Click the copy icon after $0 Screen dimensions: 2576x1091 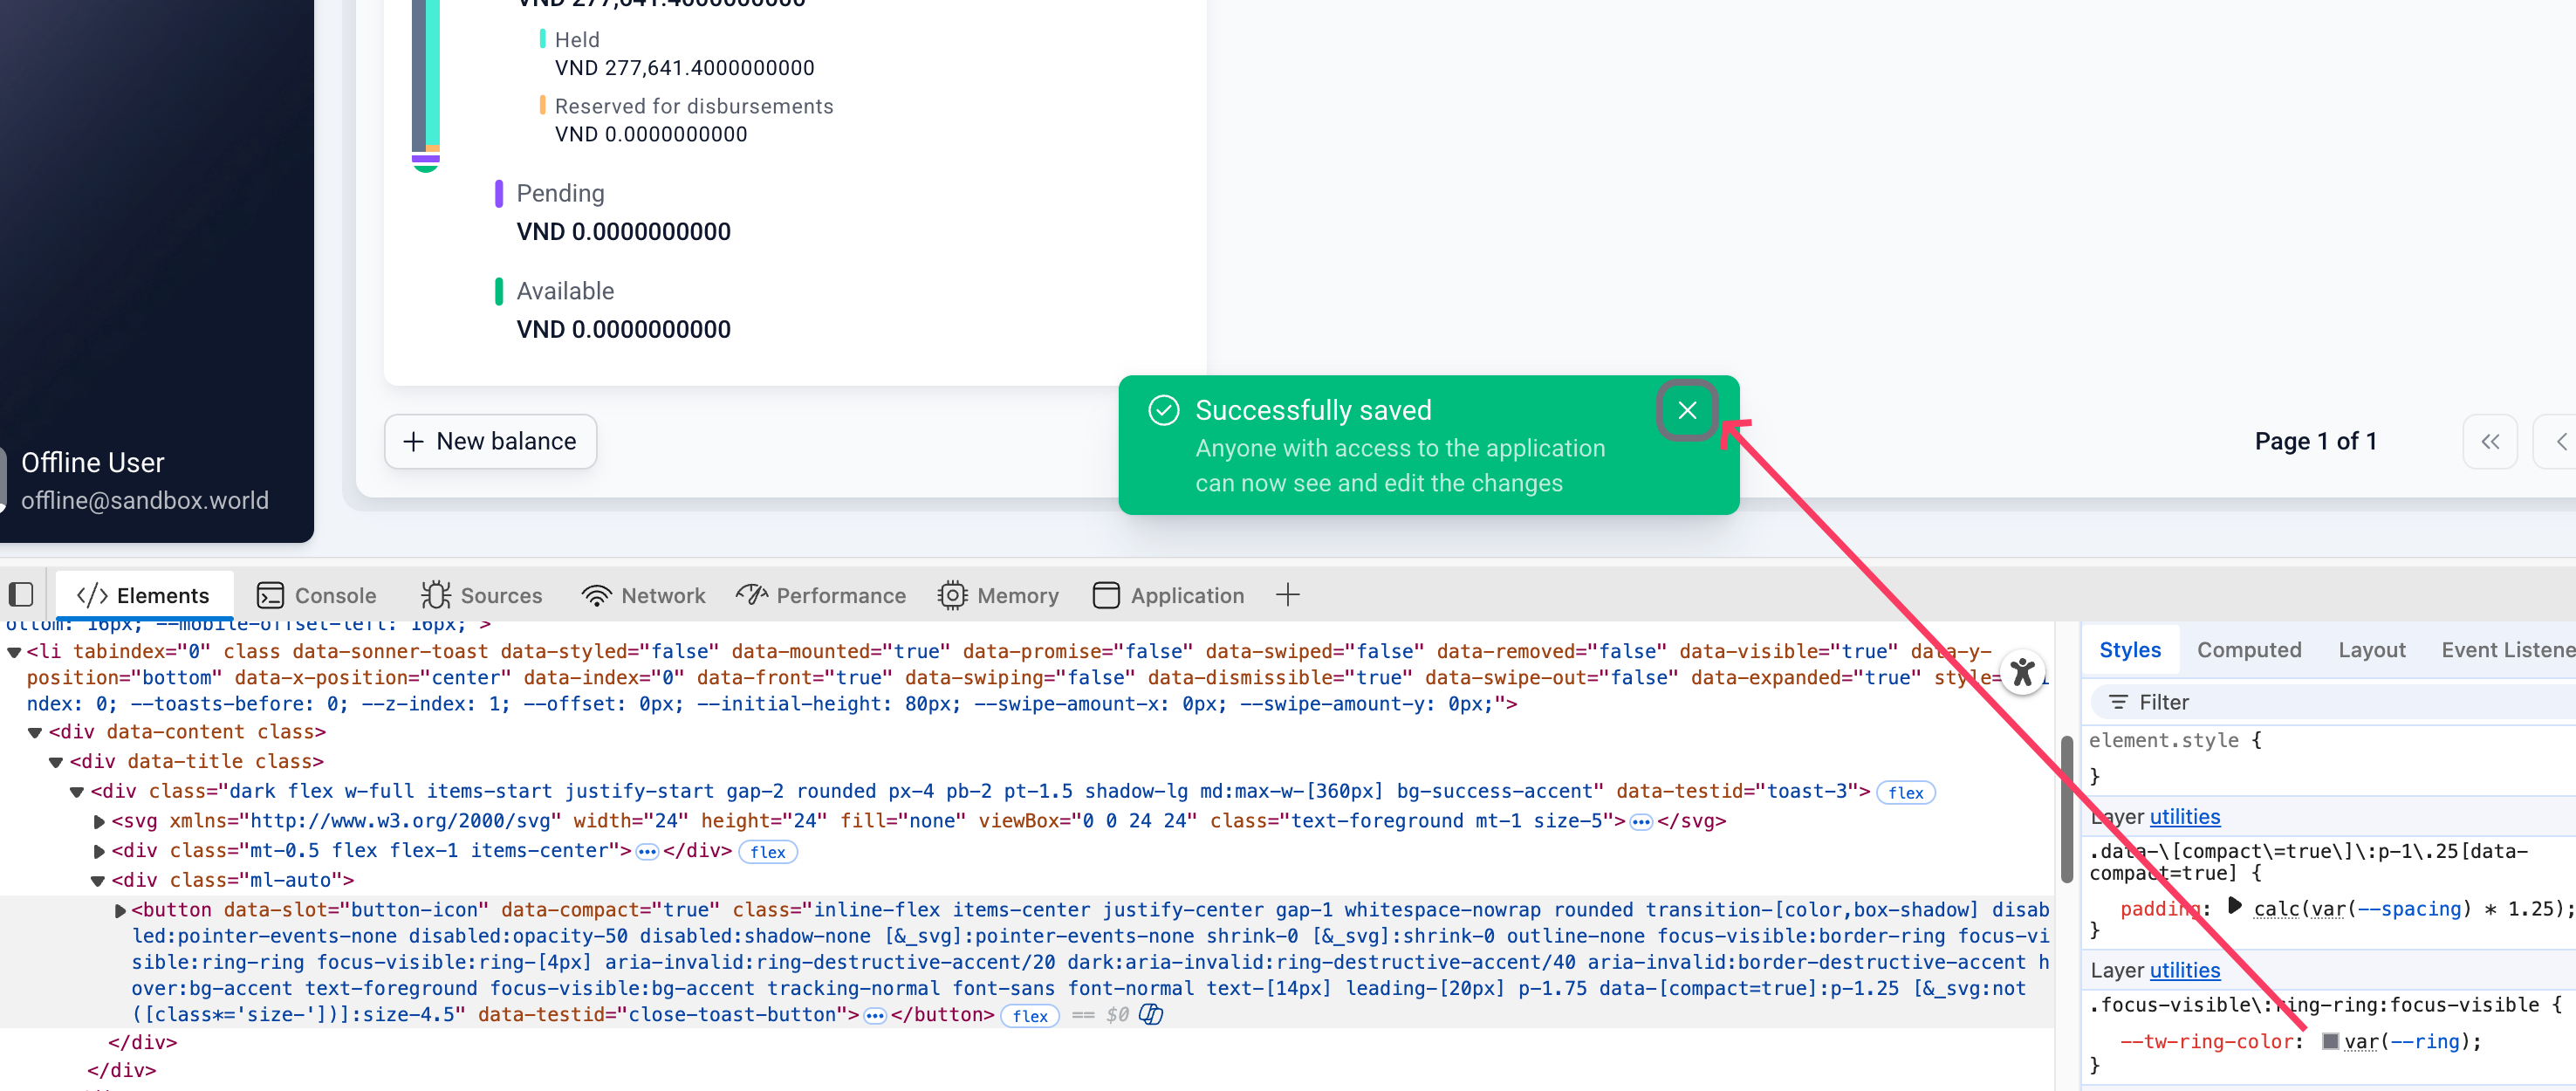coord(1151,1015)
